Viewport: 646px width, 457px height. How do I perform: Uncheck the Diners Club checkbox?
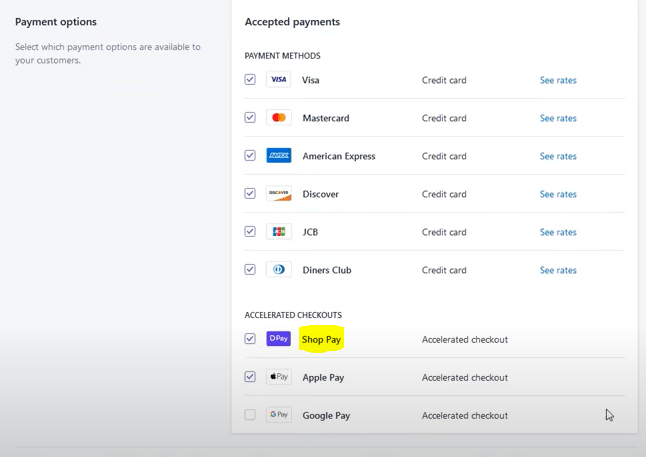coord(250,270)
